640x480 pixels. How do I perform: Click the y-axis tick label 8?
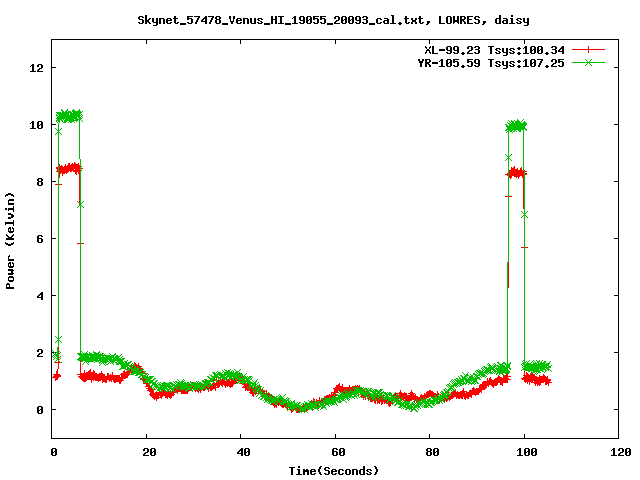pyautogui.click(x=40, y=182)
